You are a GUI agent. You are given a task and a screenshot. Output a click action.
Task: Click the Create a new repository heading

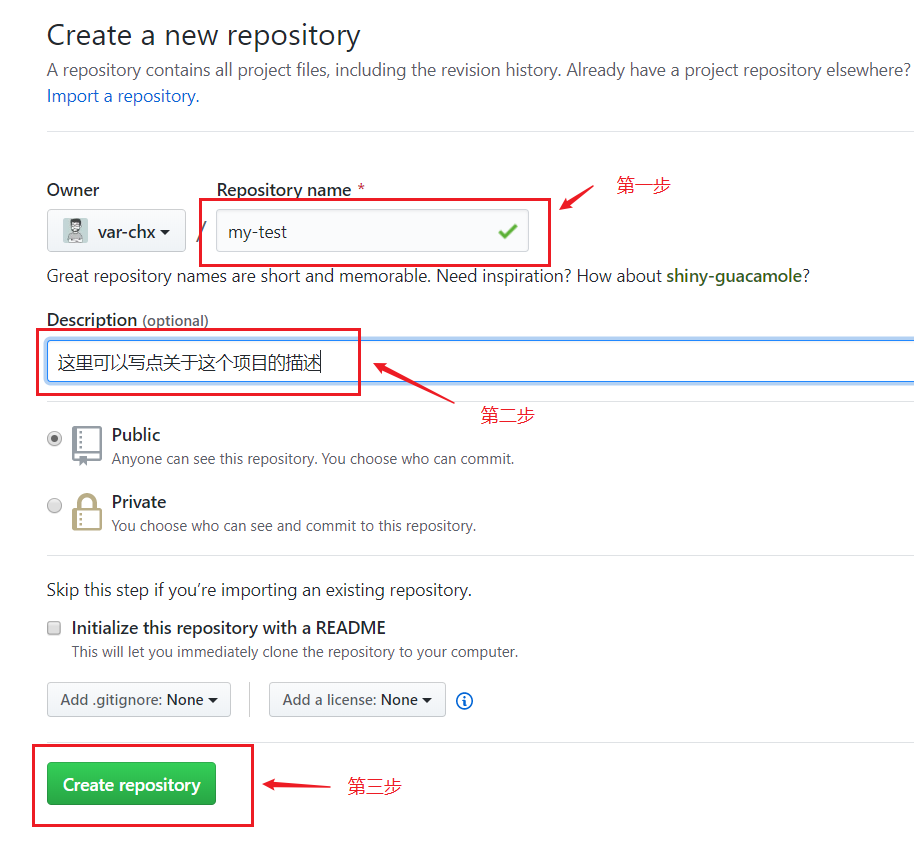click(203, 36)
